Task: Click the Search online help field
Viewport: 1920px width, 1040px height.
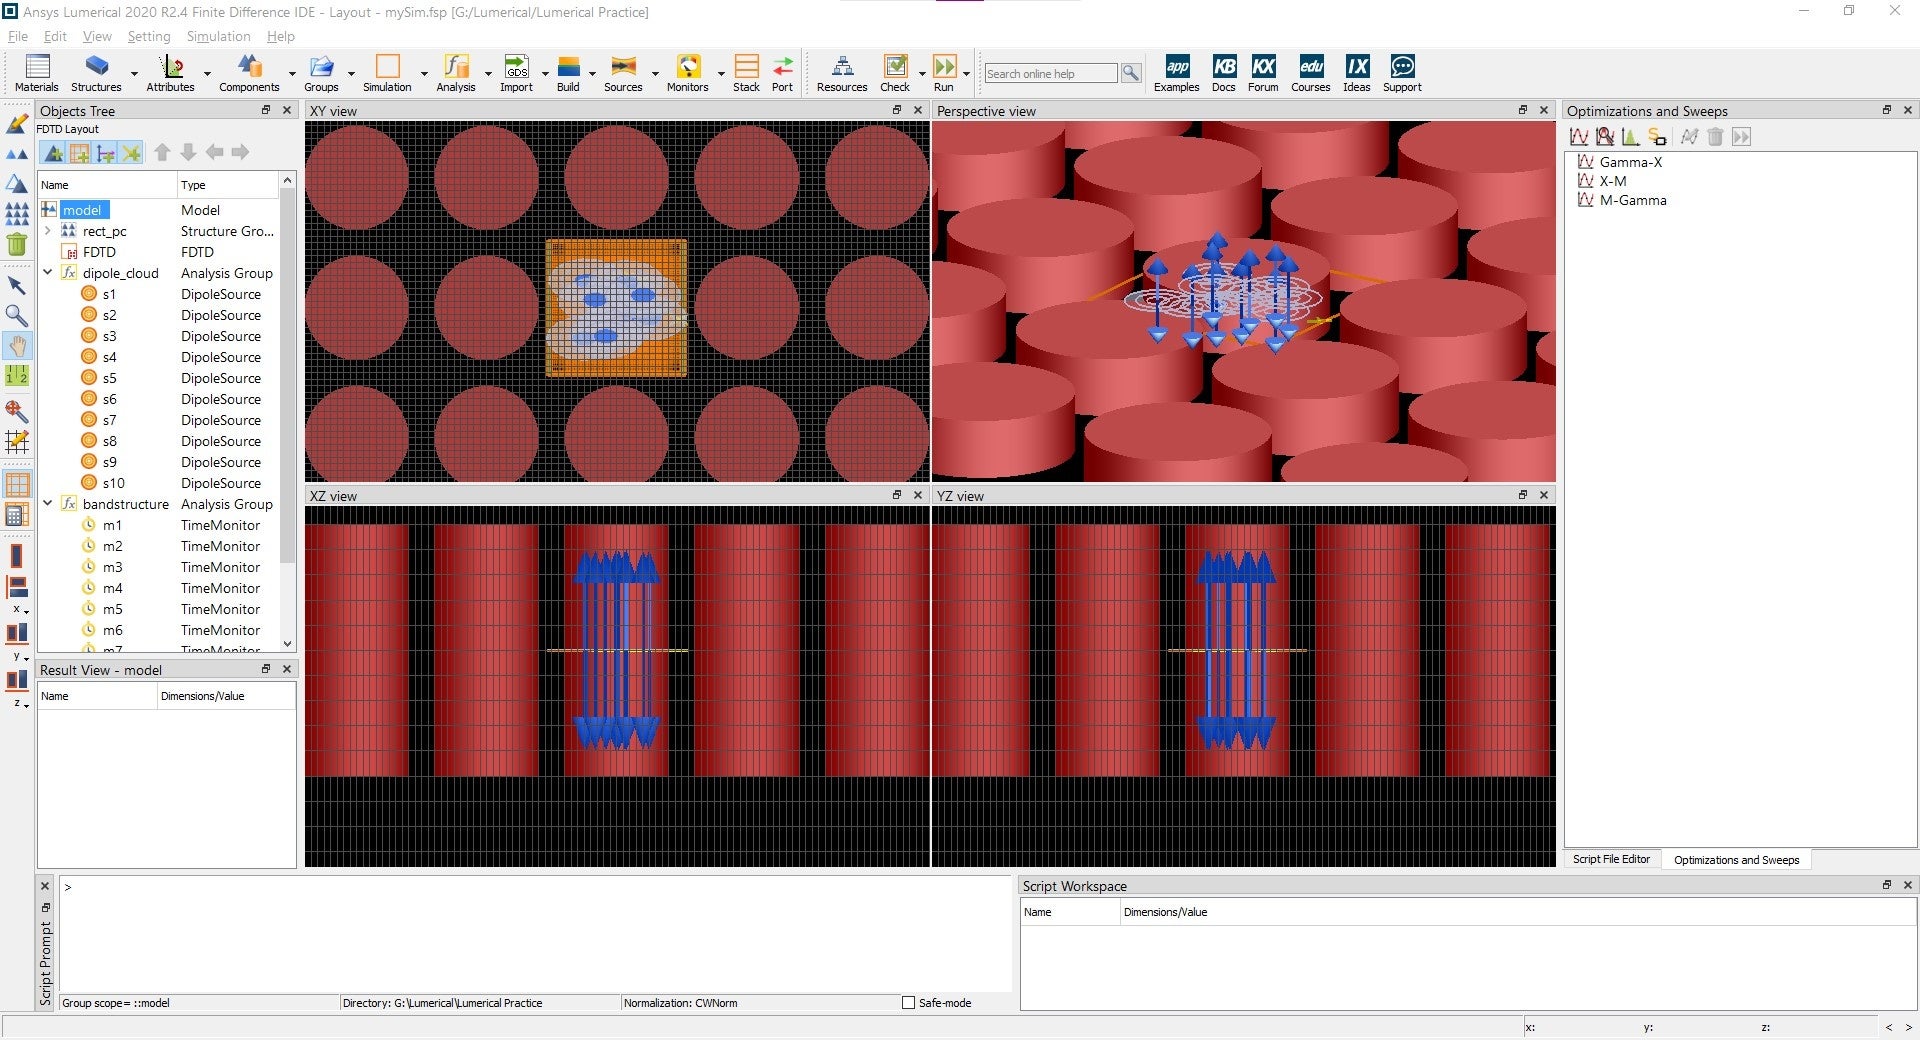Action: point(1050,73)
